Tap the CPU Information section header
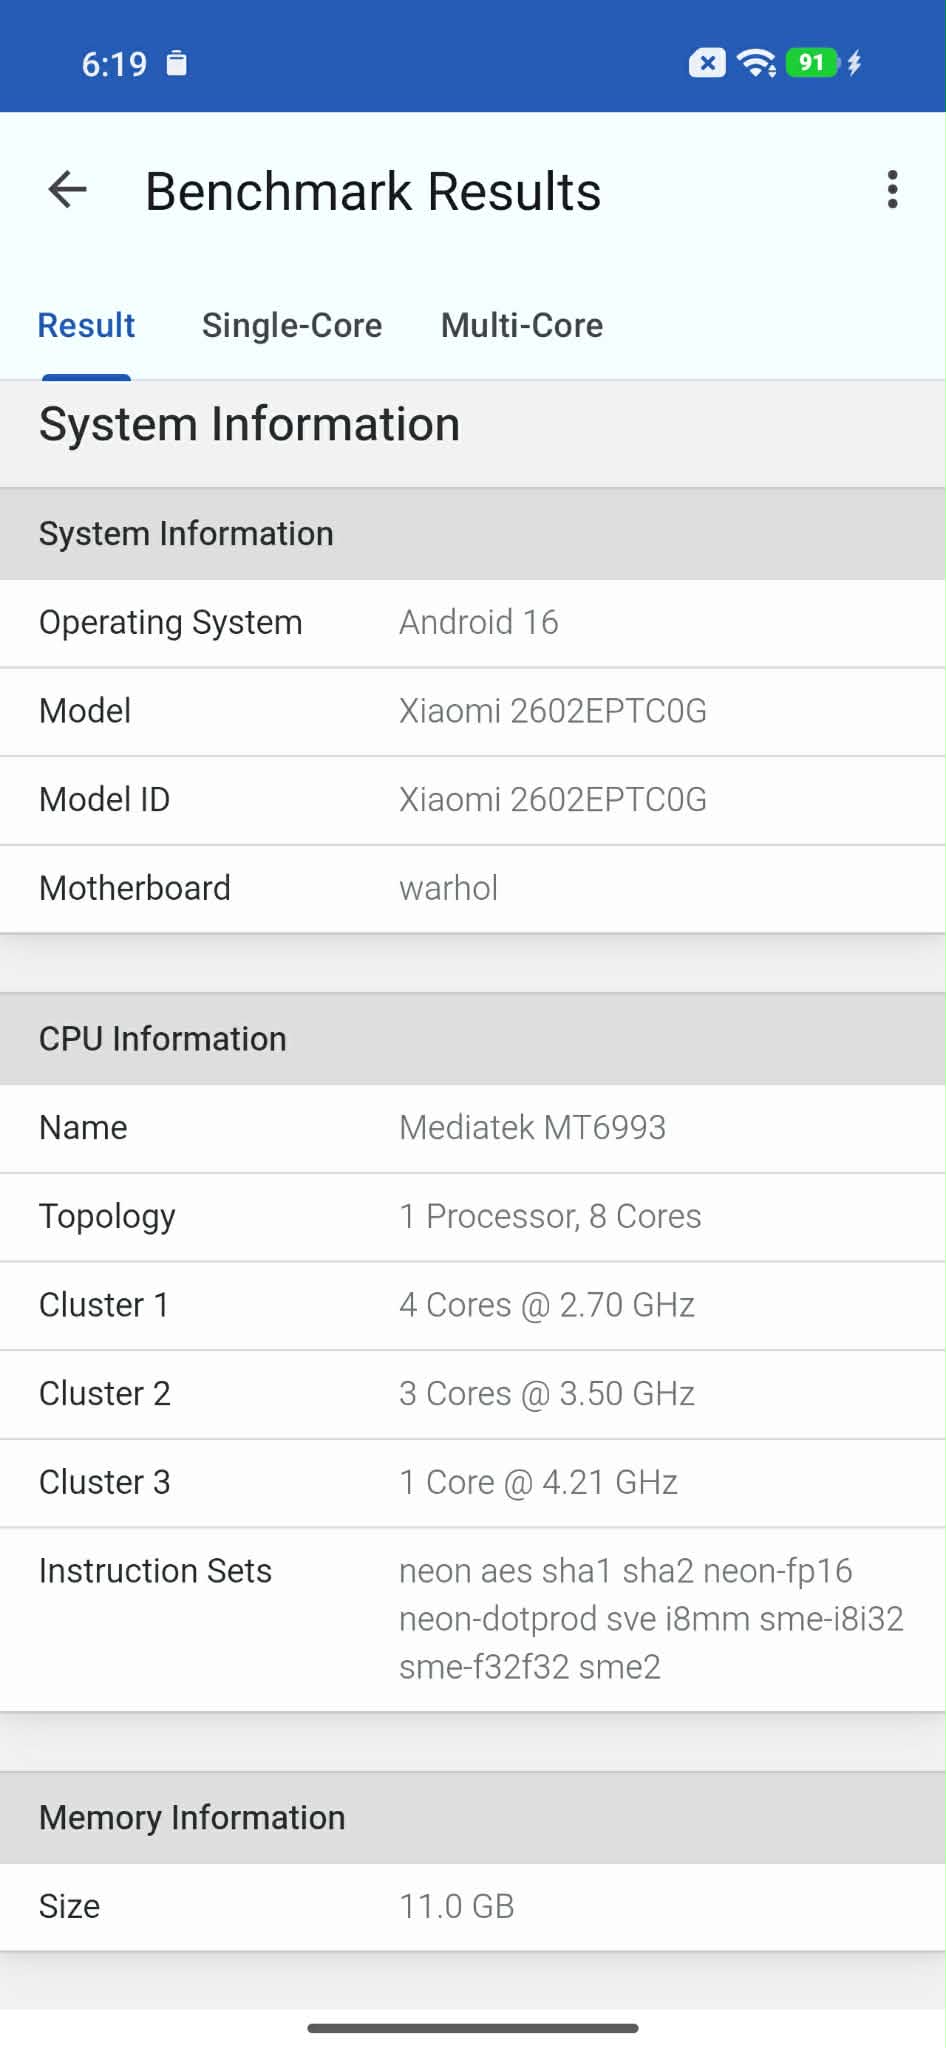The image size is (946, 2048). 473,1039
